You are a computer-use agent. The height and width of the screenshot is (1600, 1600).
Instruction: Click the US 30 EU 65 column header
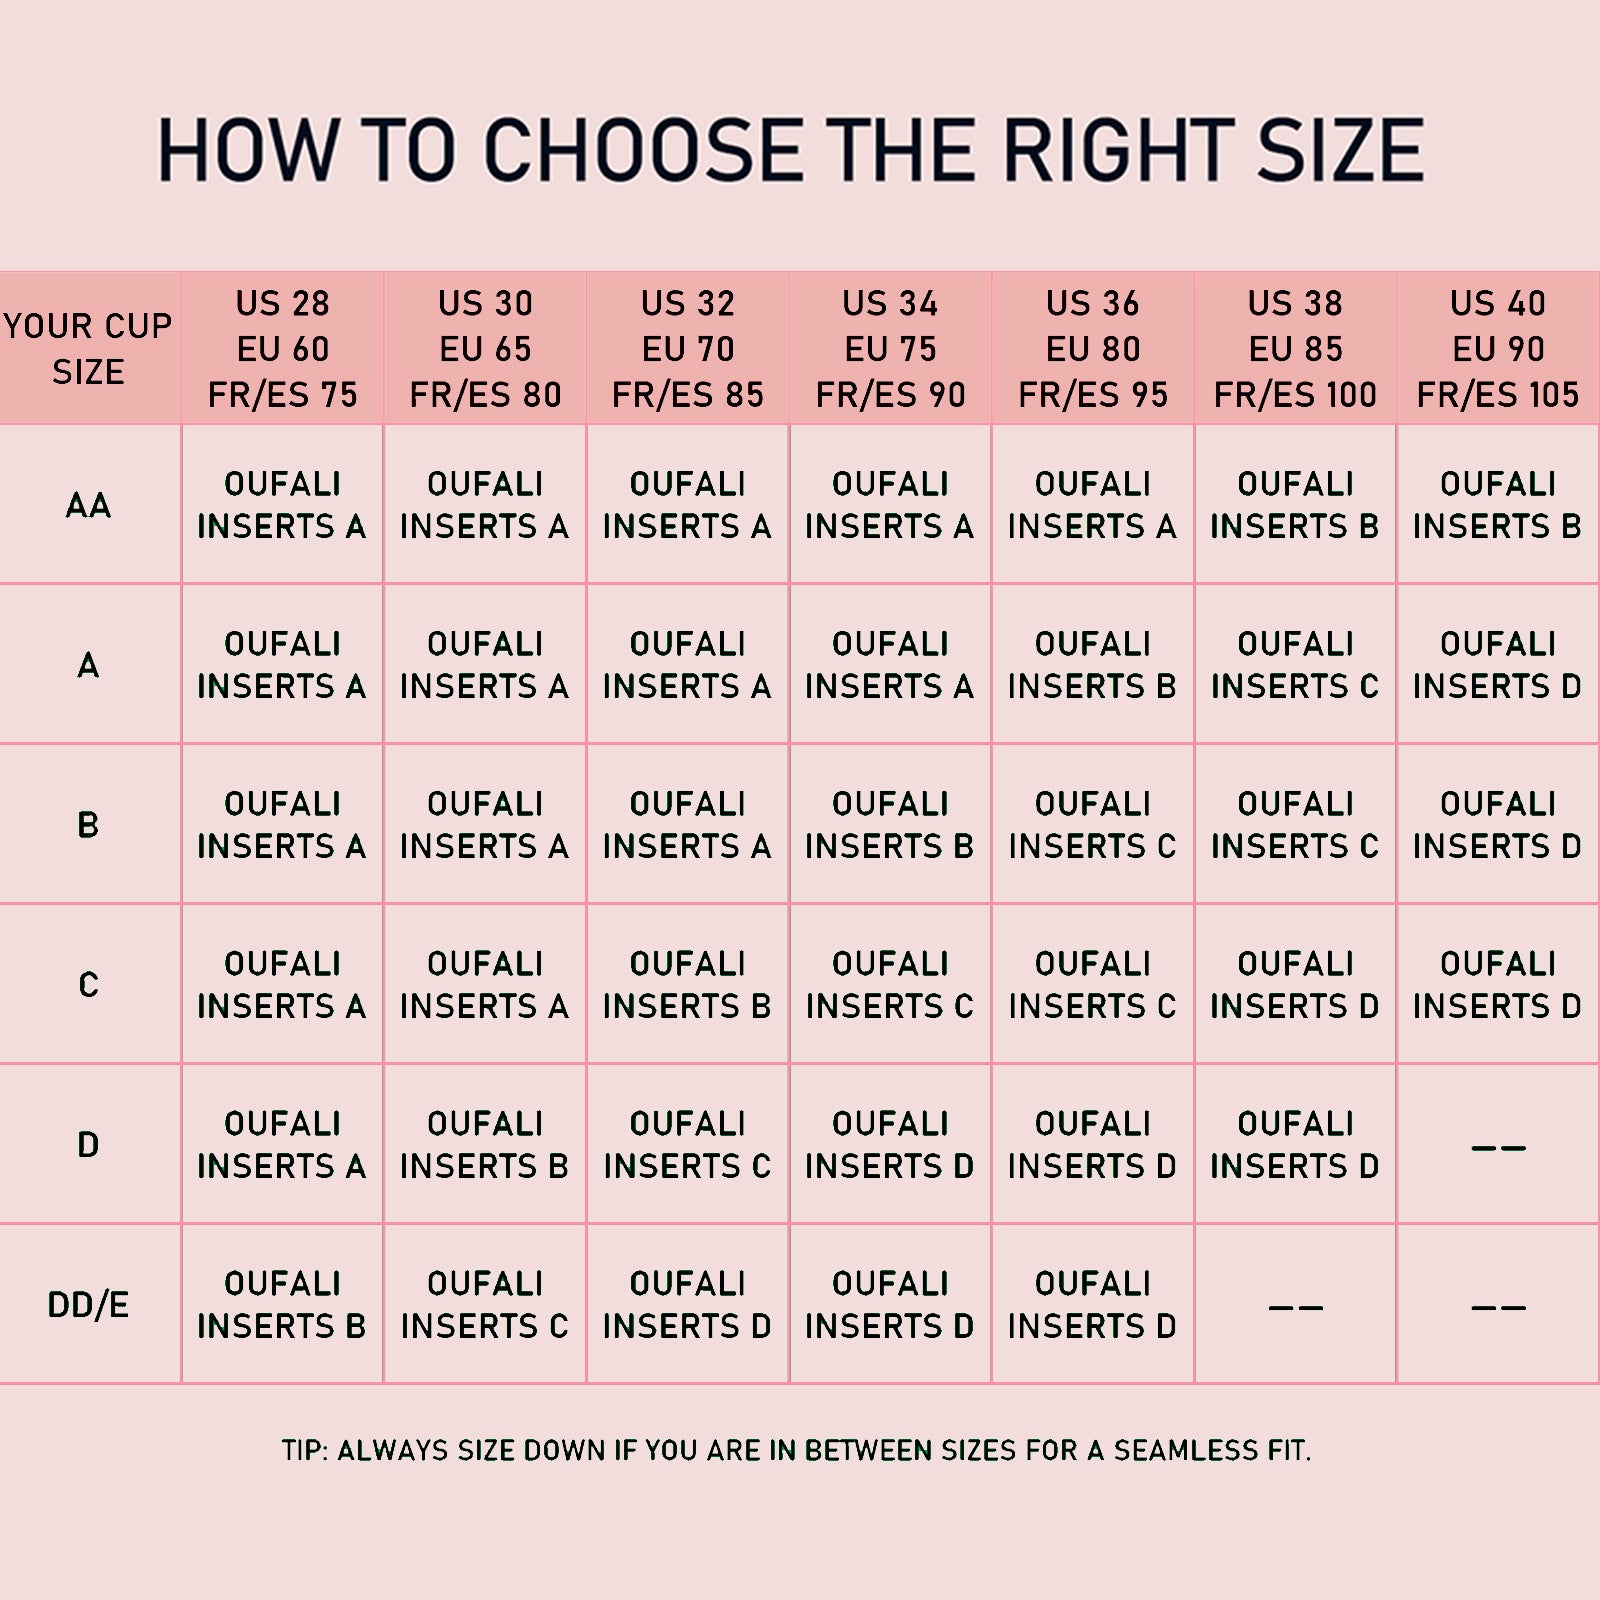pos(485,347)
